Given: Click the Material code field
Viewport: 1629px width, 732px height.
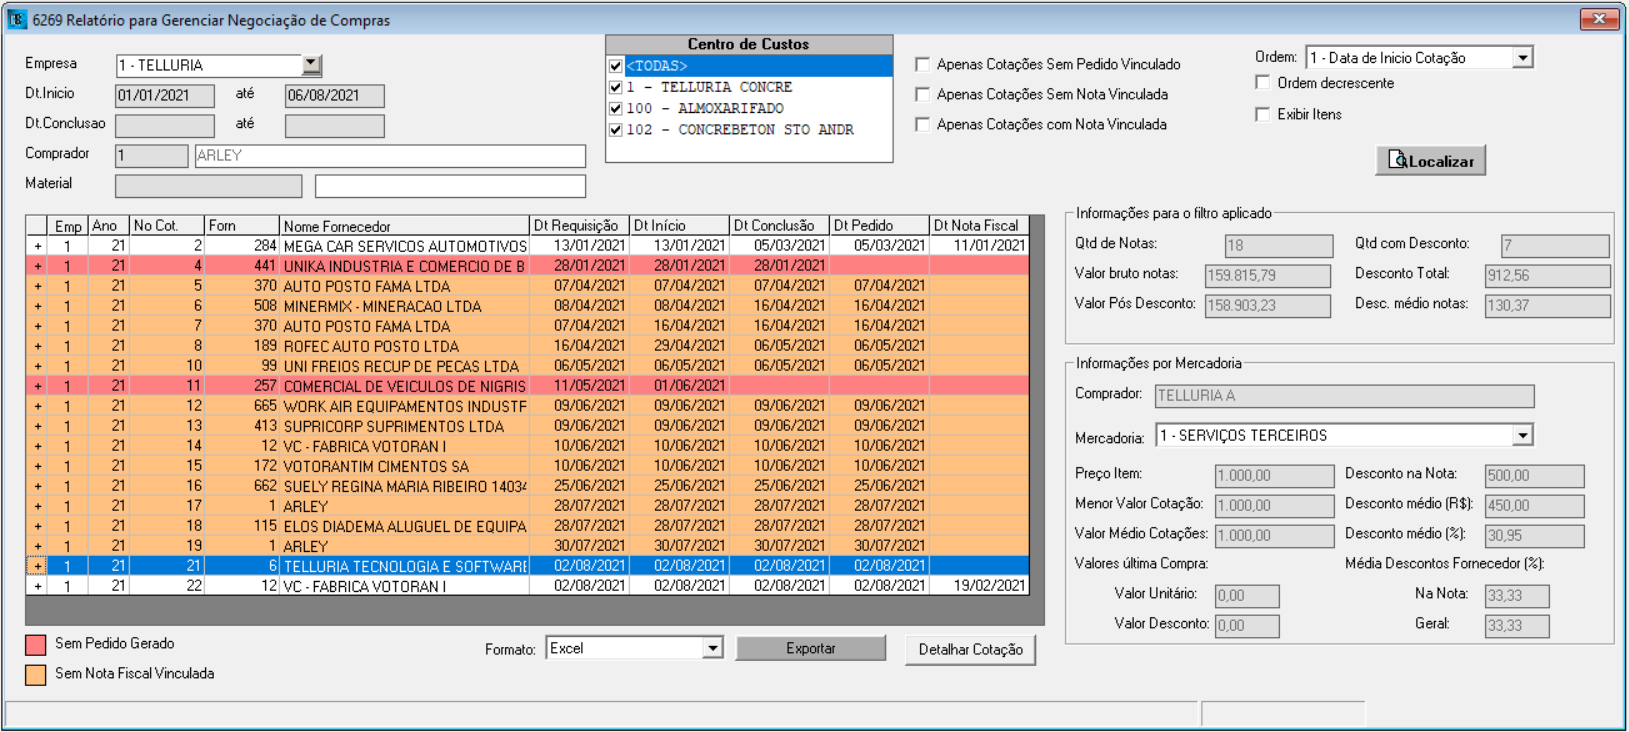Looking at the screenshot, I should click(x=208, y=186).
